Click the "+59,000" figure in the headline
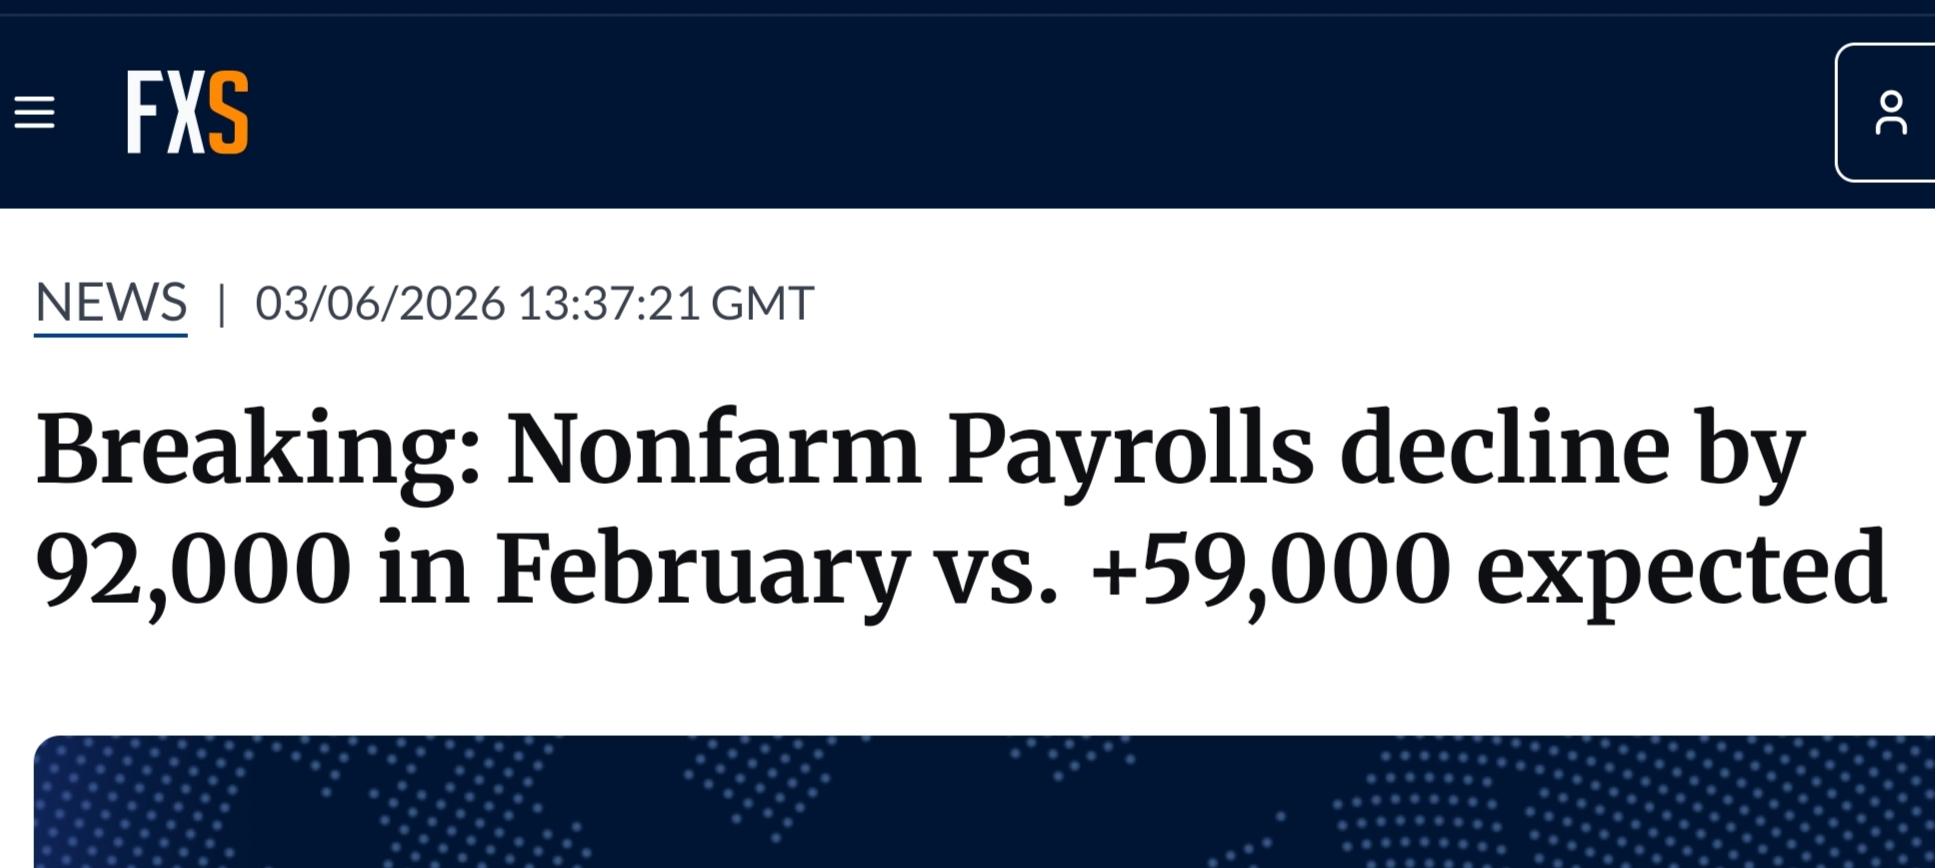This screenshot has height=868, width=1935. pyautogui.click(x=1270, y=569)
